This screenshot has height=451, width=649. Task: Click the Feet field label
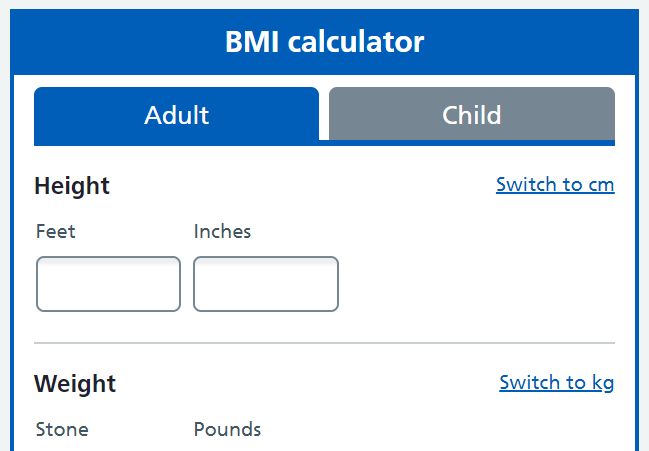point(56,232)
